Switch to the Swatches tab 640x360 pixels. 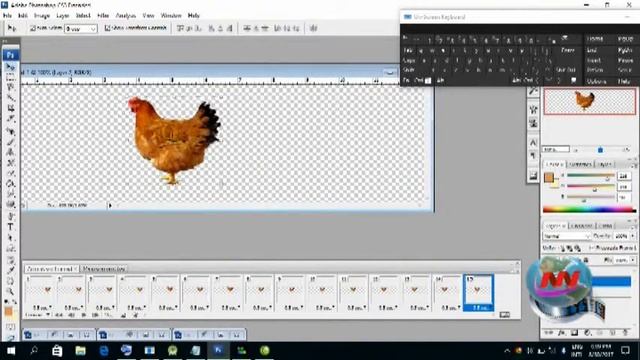click(x=580, y=164)
